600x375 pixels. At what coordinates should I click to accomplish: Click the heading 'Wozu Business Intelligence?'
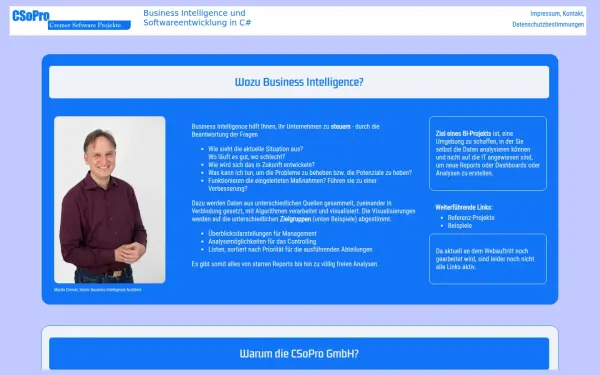299,82
